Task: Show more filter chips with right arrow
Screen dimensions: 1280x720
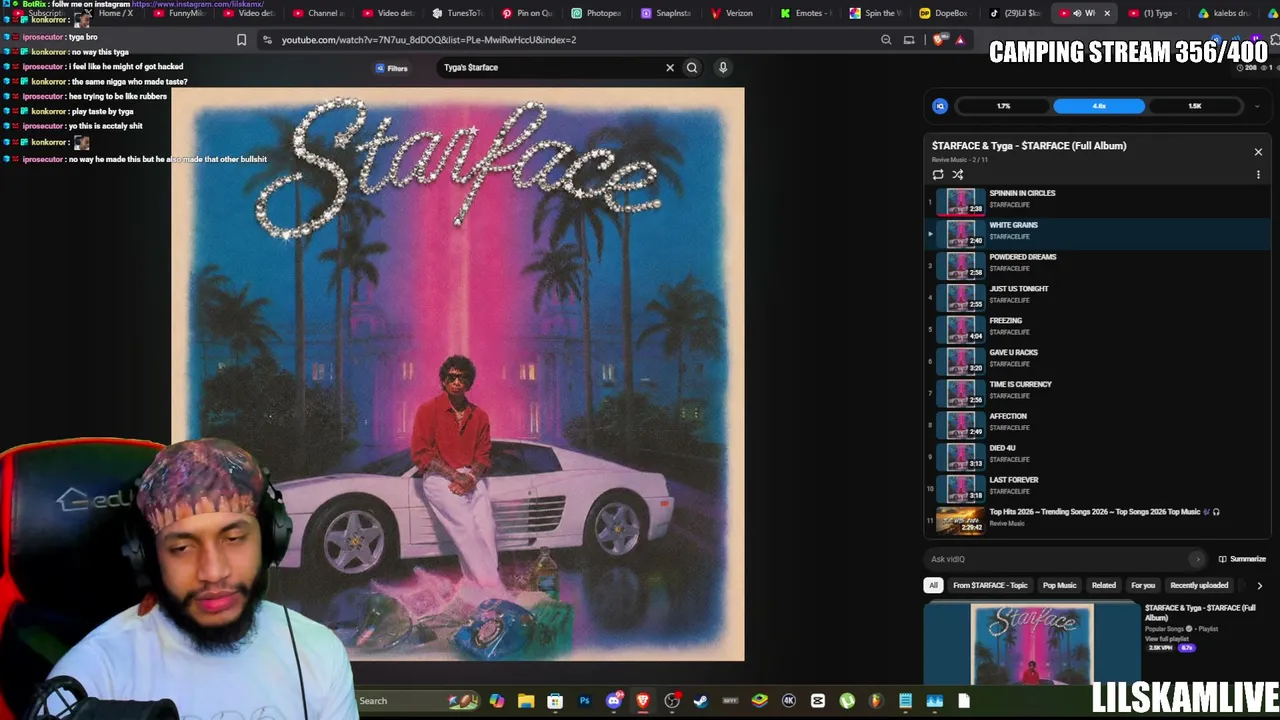Action: [1259, 586]
